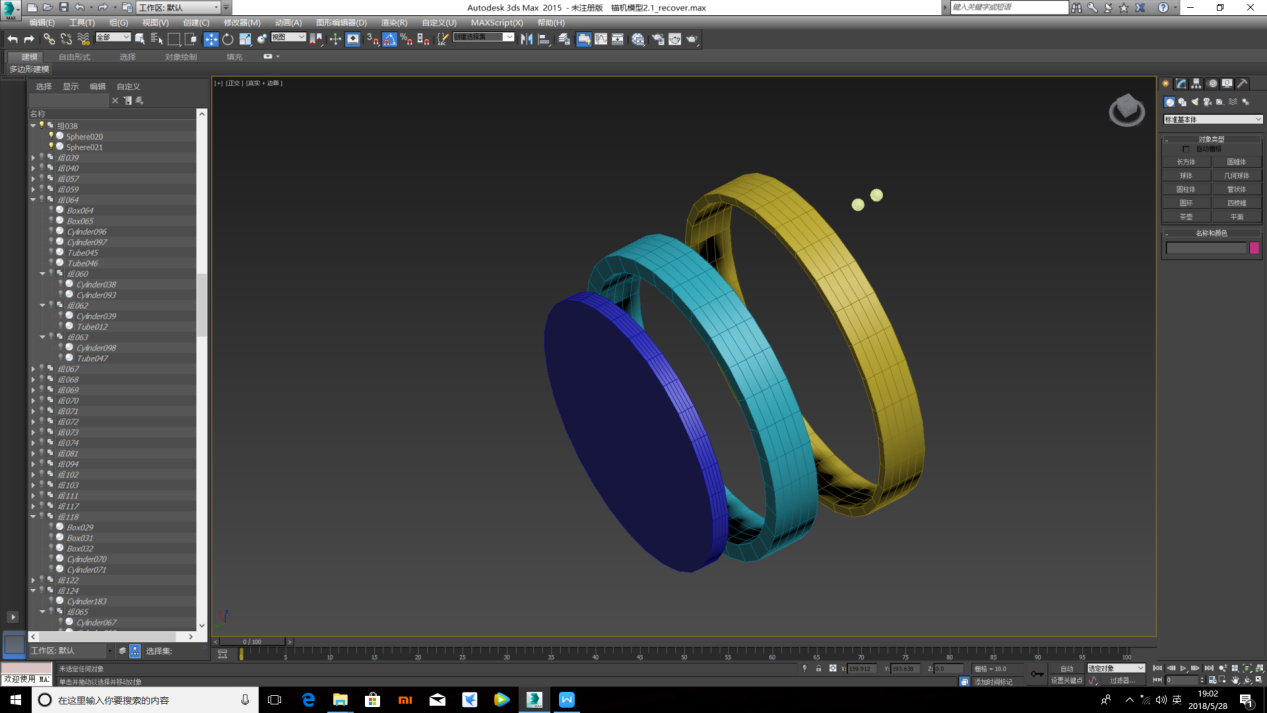The image size is (1267, 713).
Task: Open the 渲染(R) menu
Action: 394,22
